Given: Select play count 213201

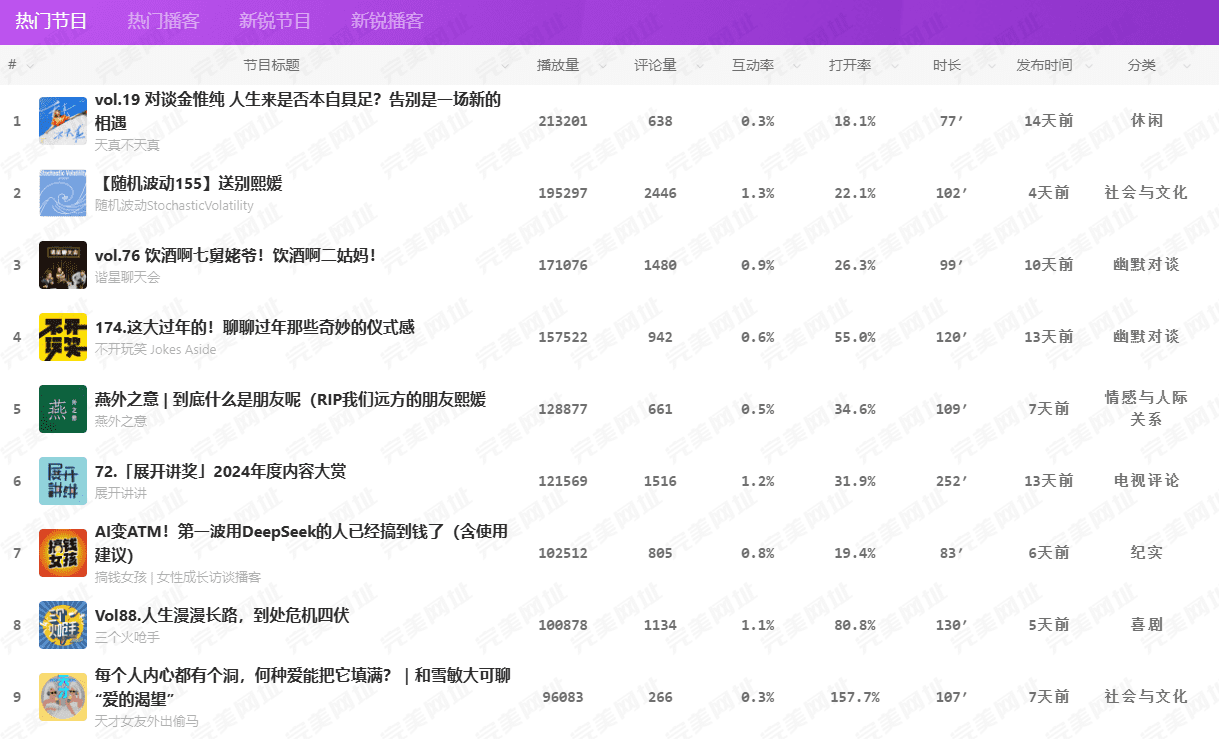Looking at the screenshot, I should tap(563, 121).
